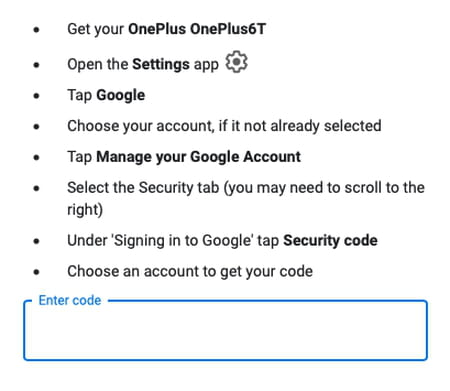Screen dimensions: 450x391
Task: Click the bullet before Select the Security
Action: [x=36, y=188]
